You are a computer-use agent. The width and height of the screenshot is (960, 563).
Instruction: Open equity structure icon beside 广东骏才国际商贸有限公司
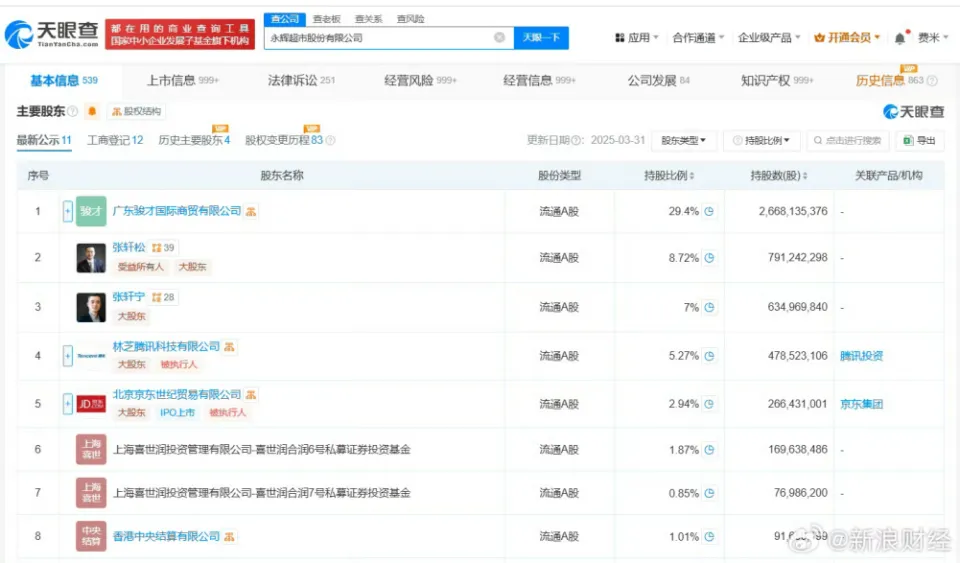251,212
